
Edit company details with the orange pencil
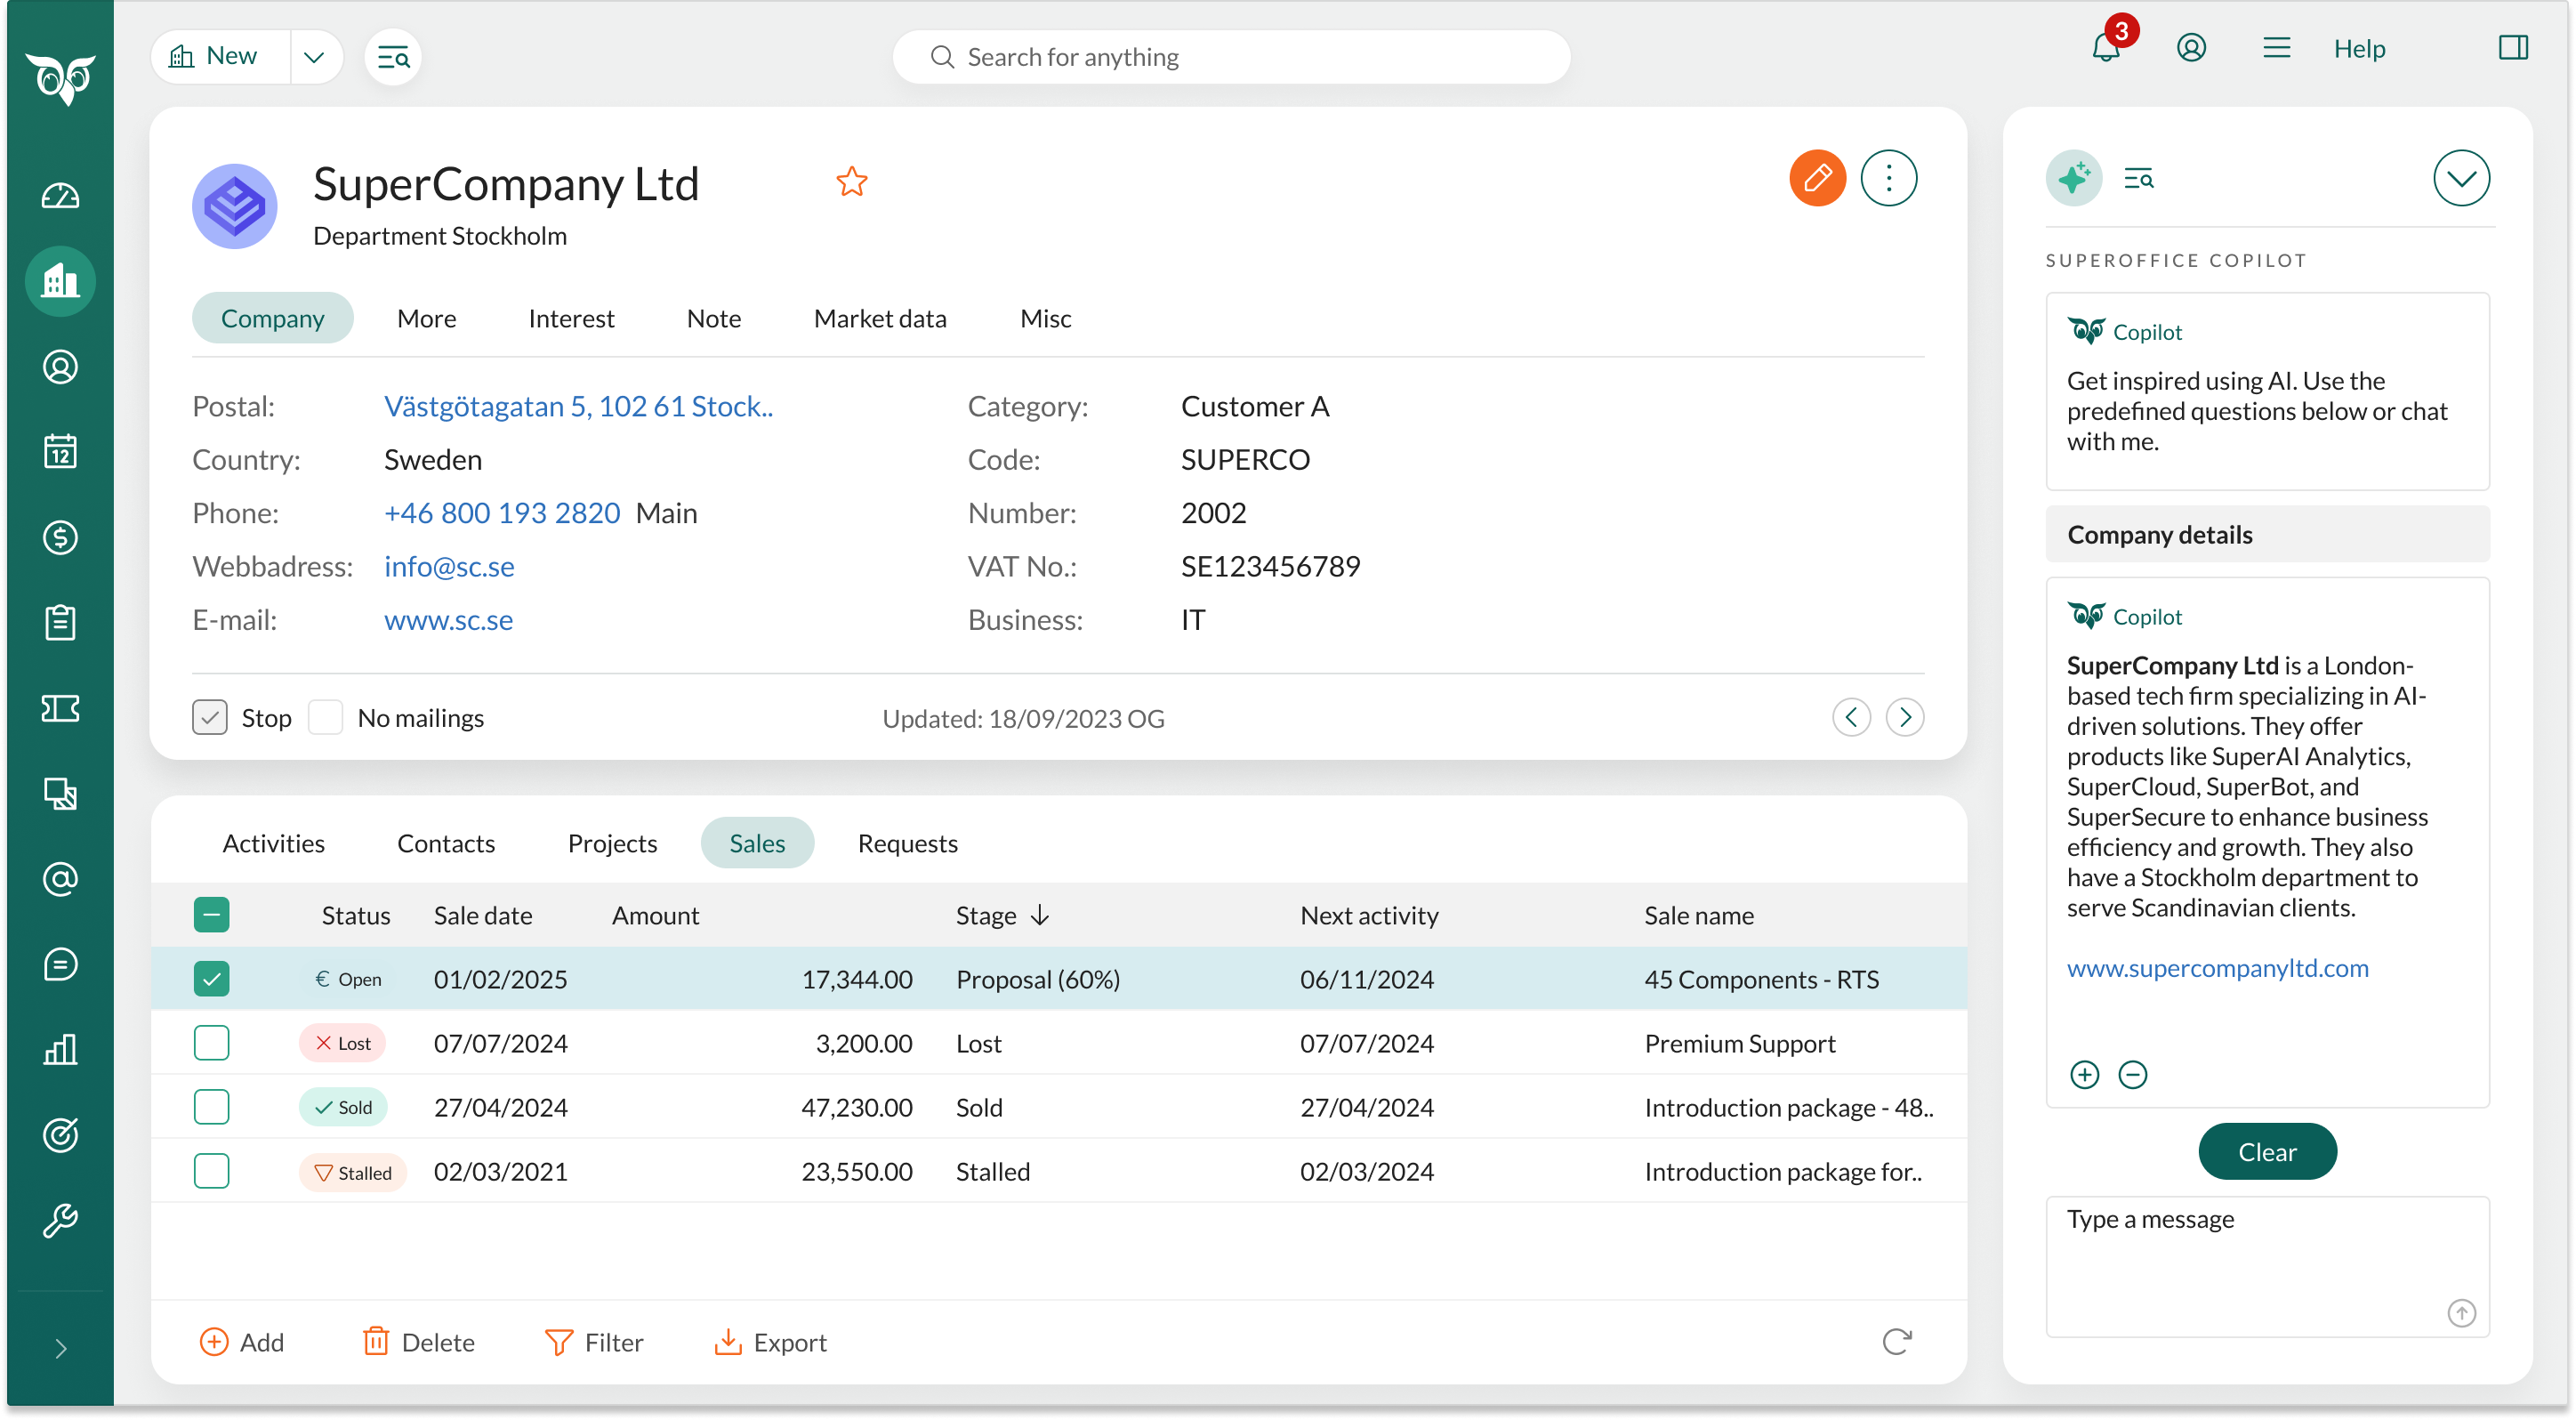click(1818, 178)
